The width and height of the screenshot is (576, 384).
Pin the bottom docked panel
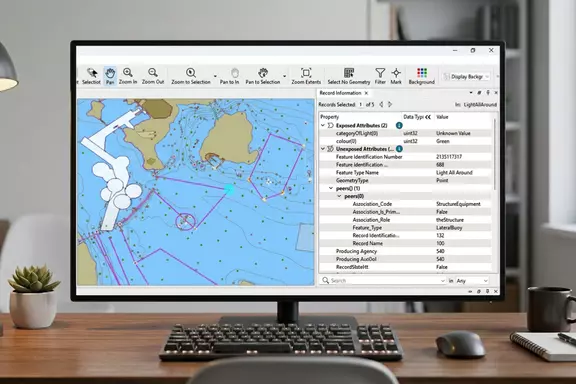(487, 291)
